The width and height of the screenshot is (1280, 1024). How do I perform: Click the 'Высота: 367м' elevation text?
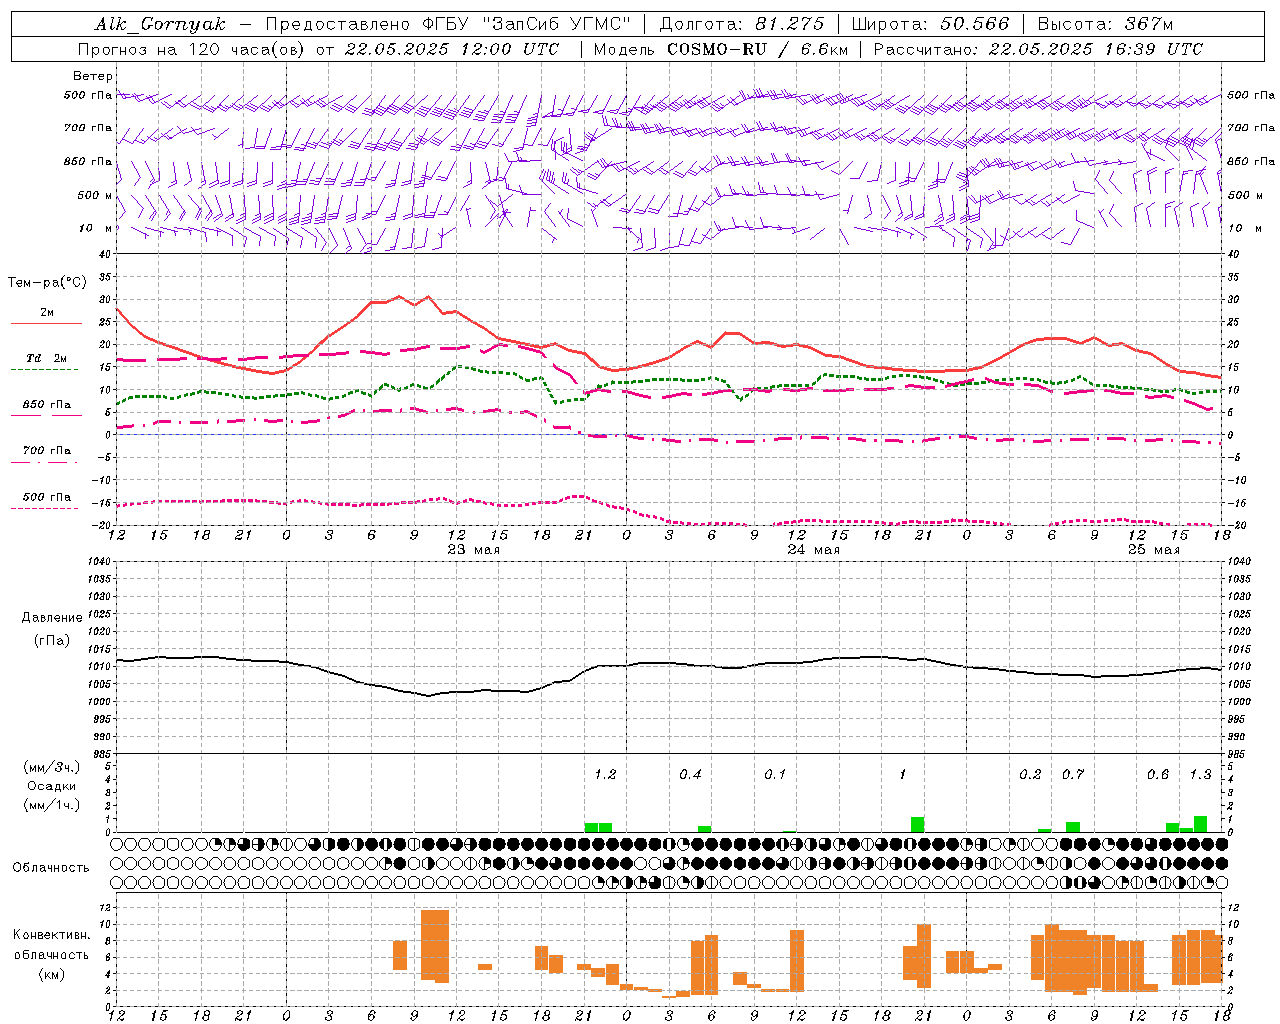click(1105, 24)
